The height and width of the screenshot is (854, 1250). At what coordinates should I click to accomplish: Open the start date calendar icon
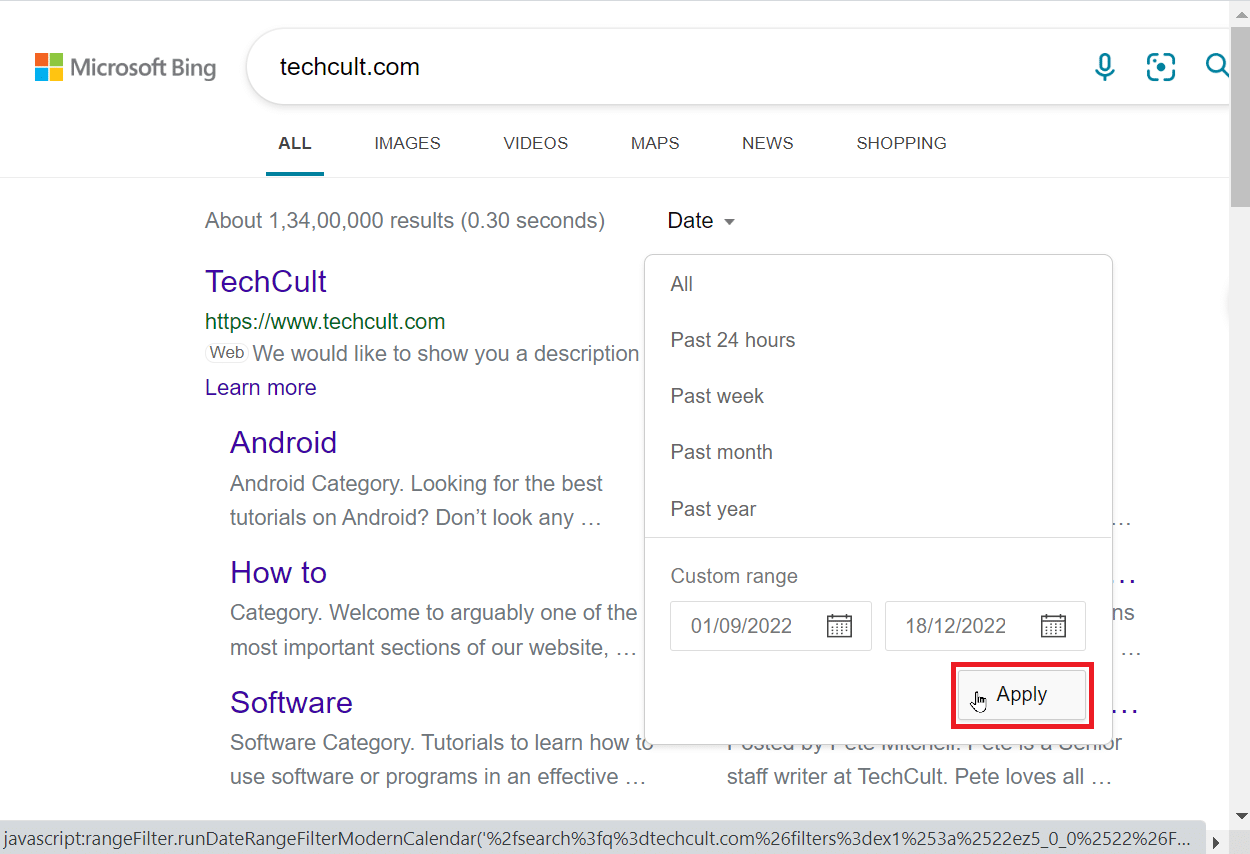(x=839, y=626)
